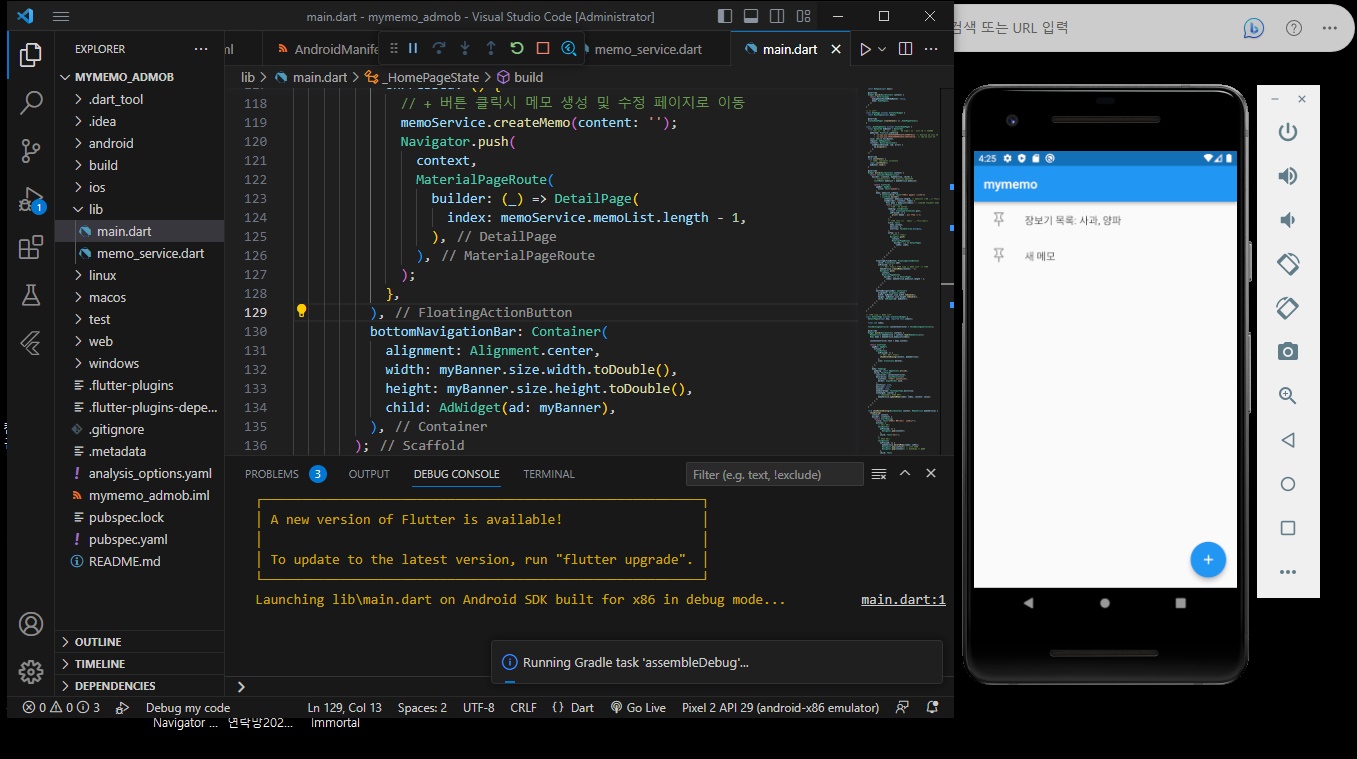Open emulator extended controls (more dots)
This screenshot has height=759, width=1357.
pos(1288,572)
